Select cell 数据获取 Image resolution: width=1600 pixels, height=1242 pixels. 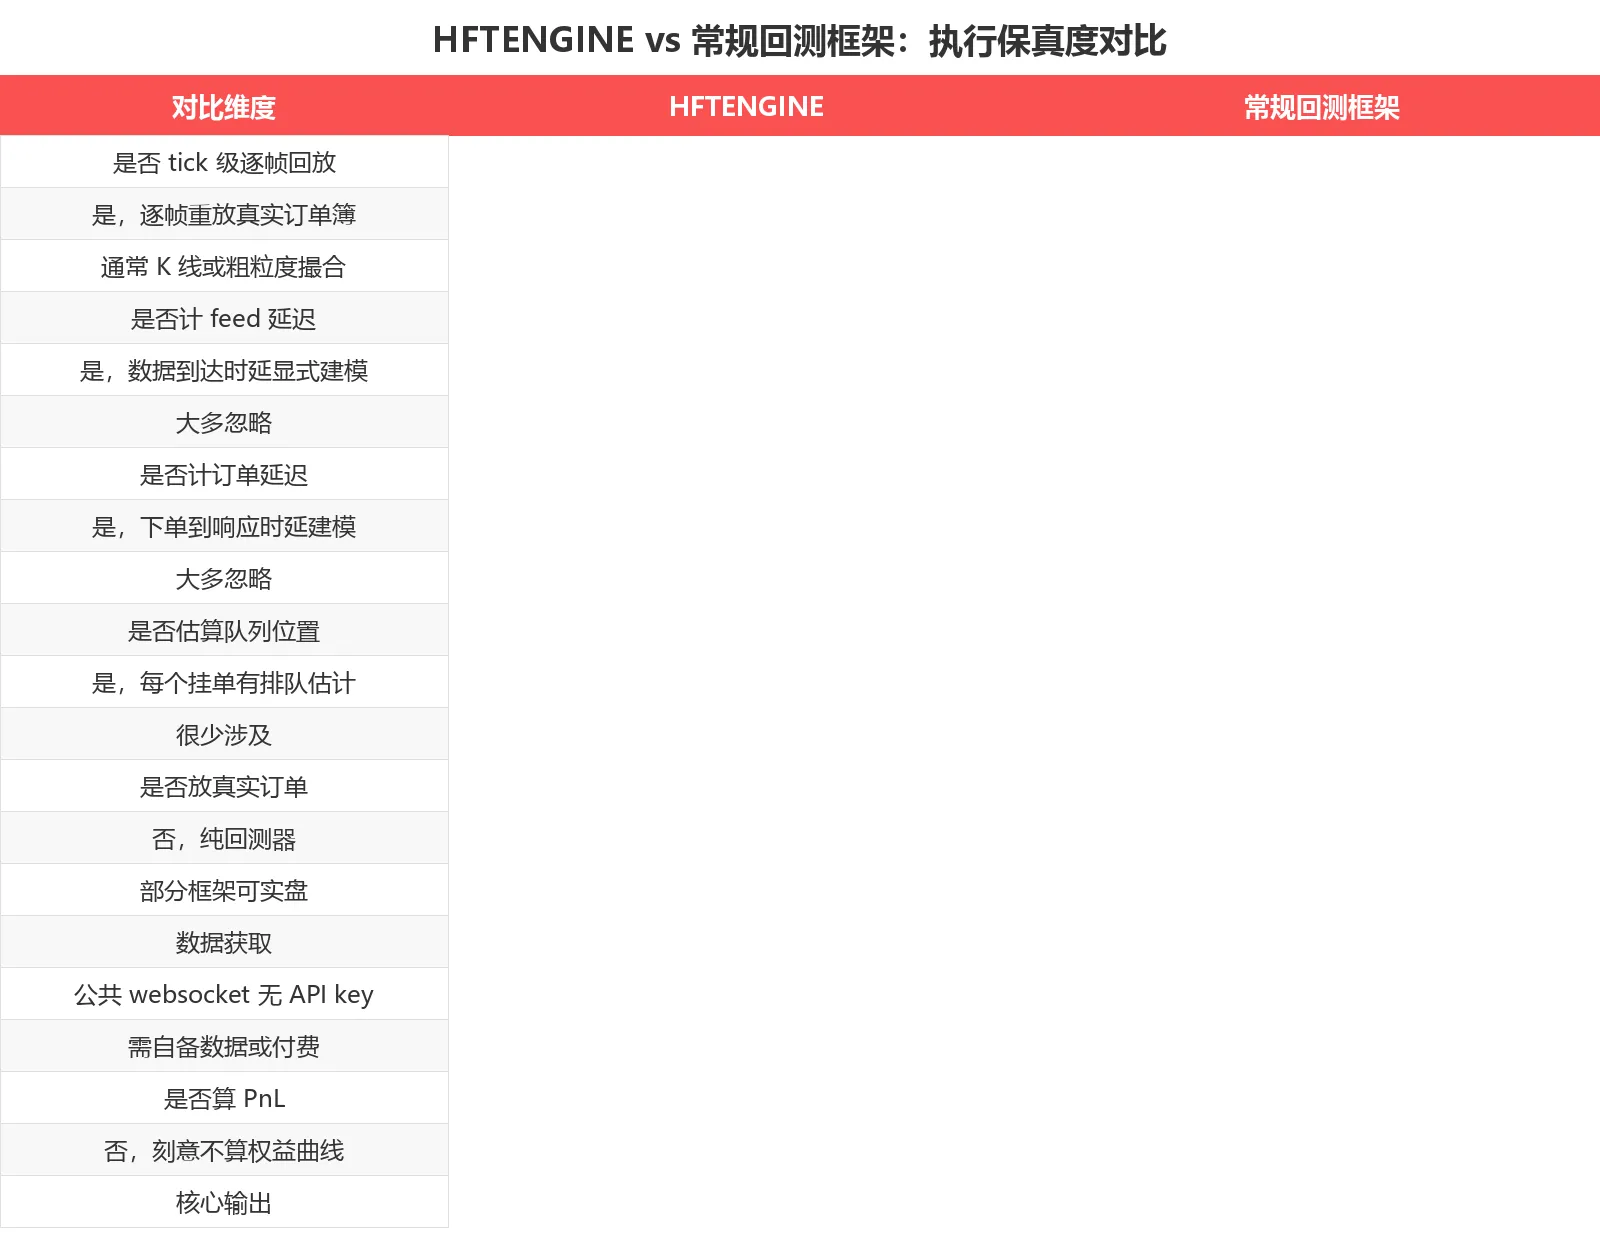click(224, 942)
